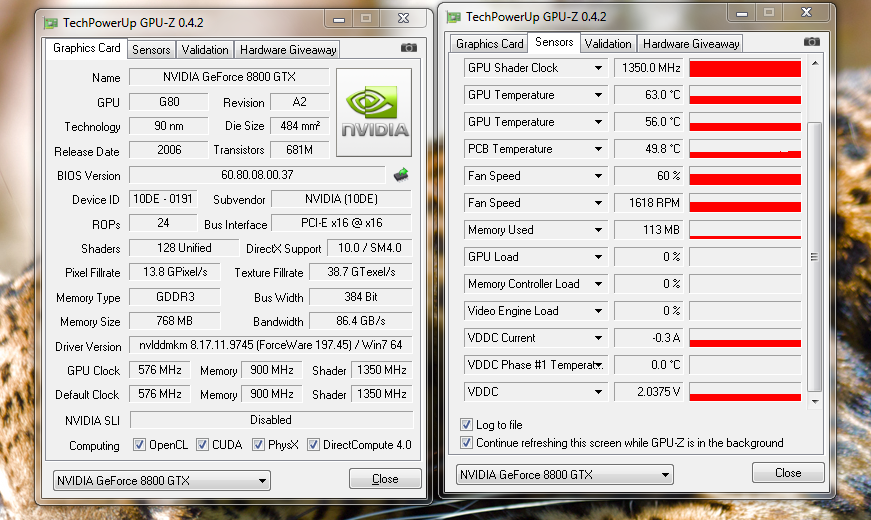Open dropdown for GPU Temperature 63.0 °C row
This screenshot has width=871, height=520.
598,95
